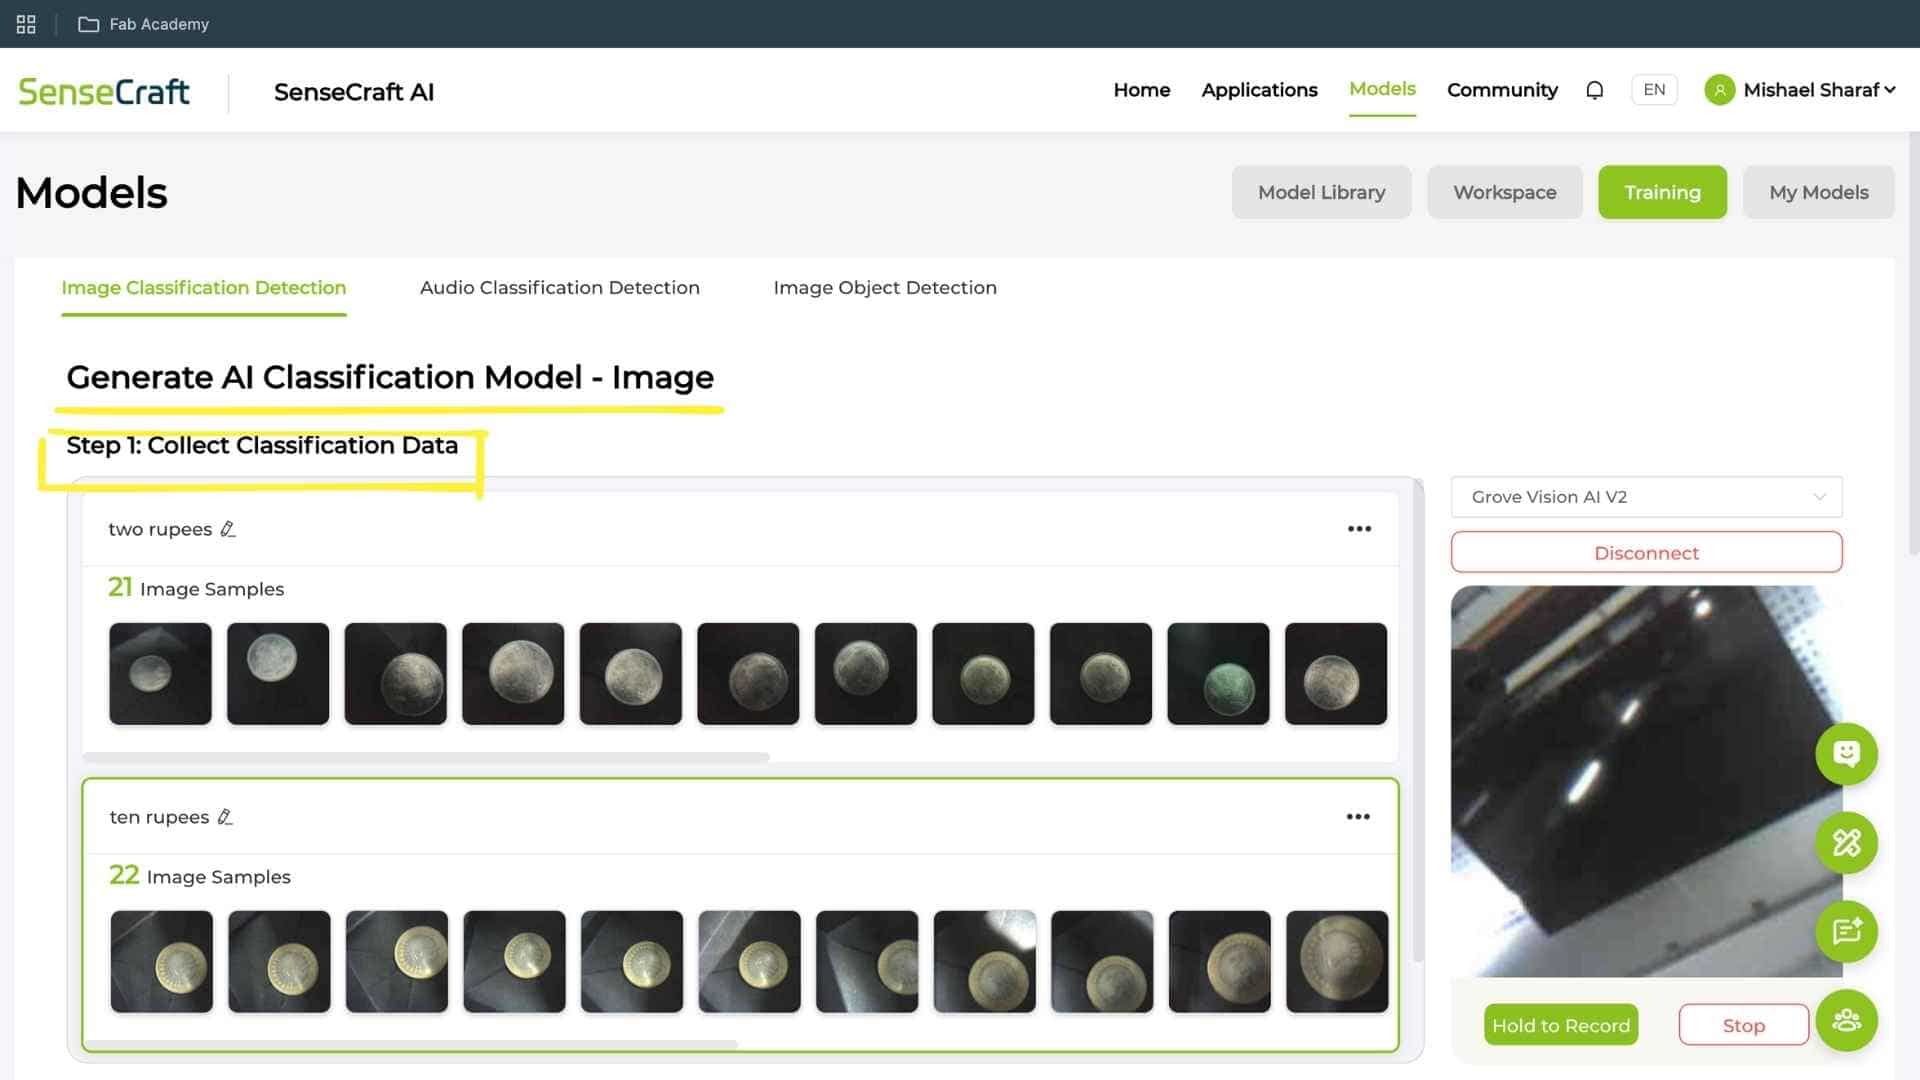Click the apps grid icon in top bar
Viewport: 1920px width, 1080px height.
26,24
